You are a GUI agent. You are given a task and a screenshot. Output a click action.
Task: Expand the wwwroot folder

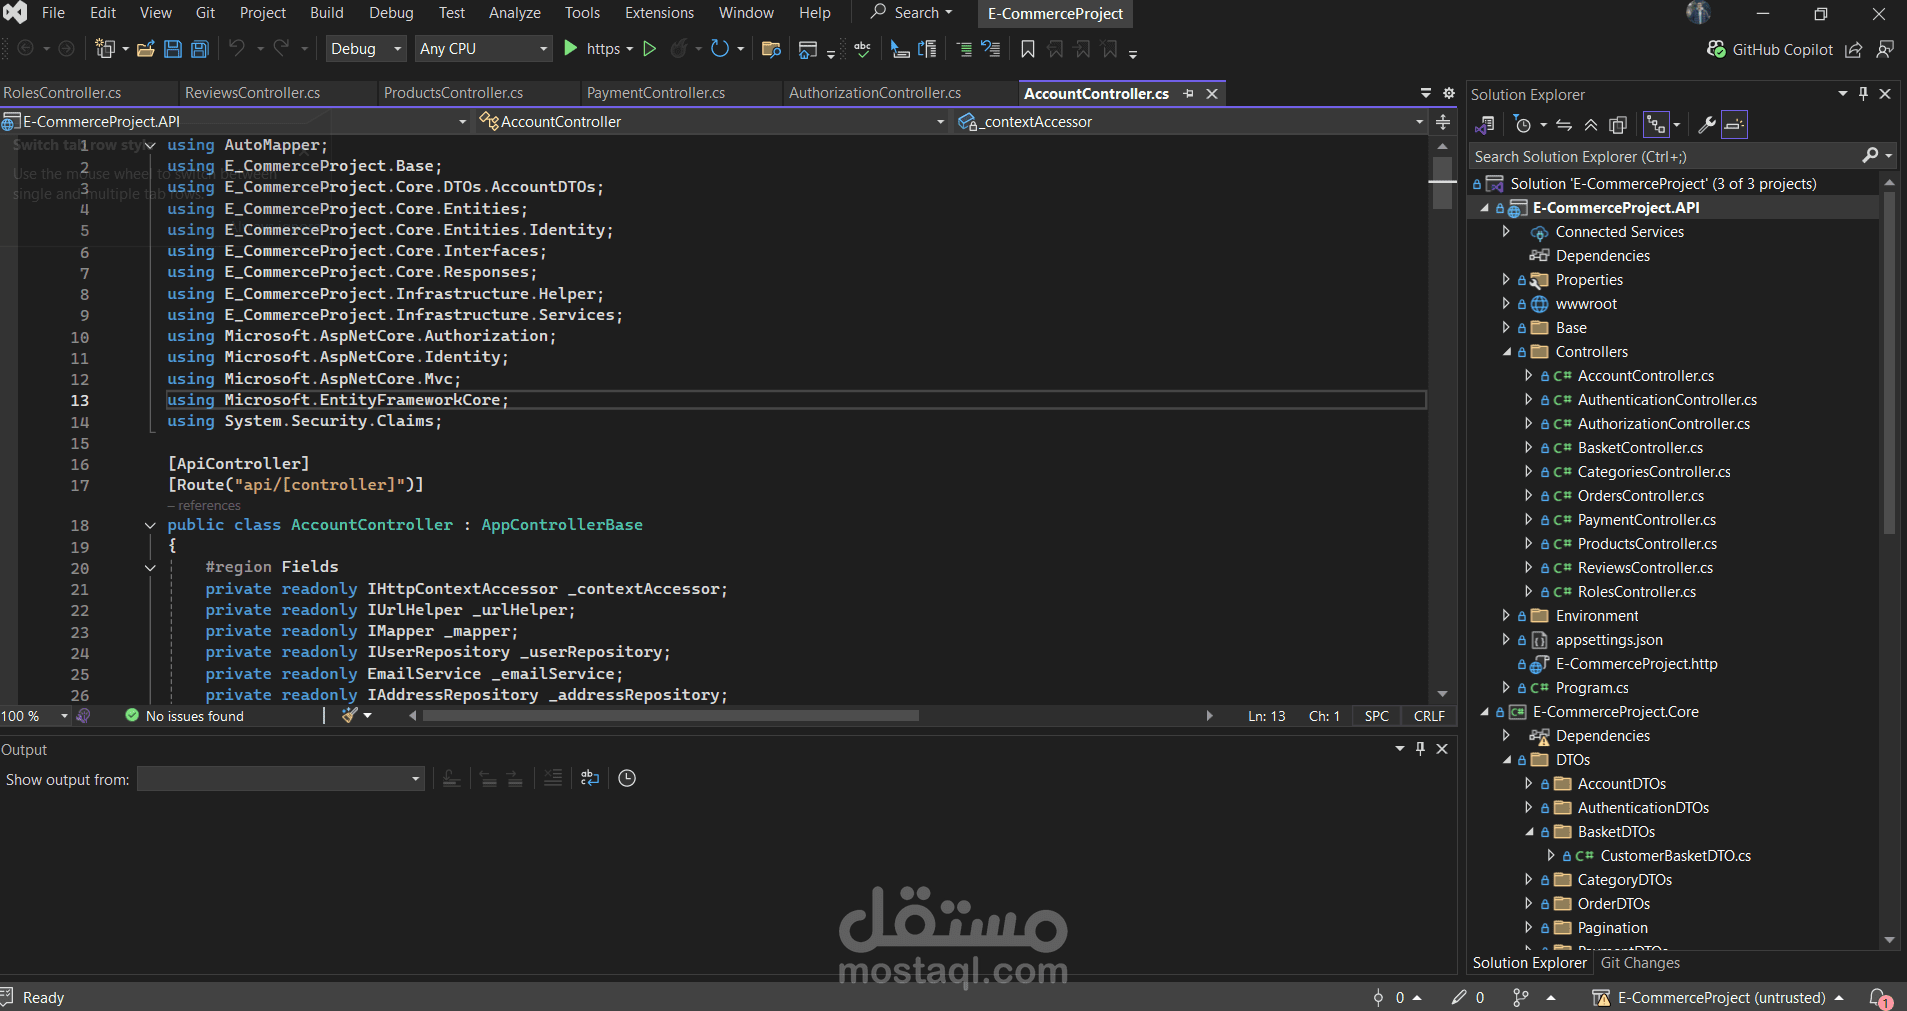(1506, 304)
